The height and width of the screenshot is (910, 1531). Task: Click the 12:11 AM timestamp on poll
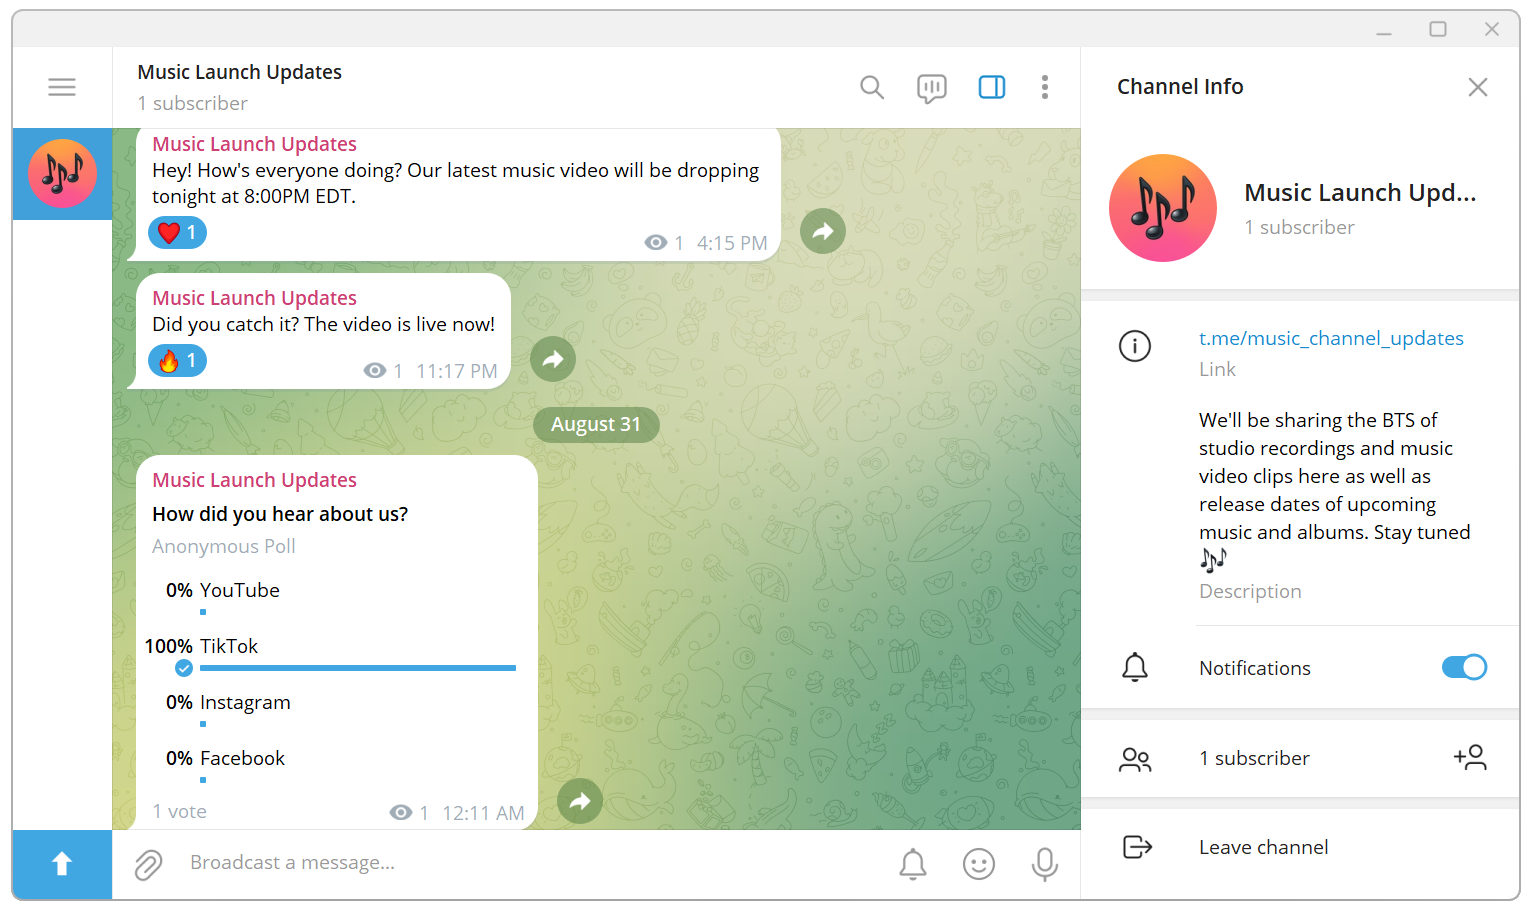pyautogui.click(x=483, y=813)
